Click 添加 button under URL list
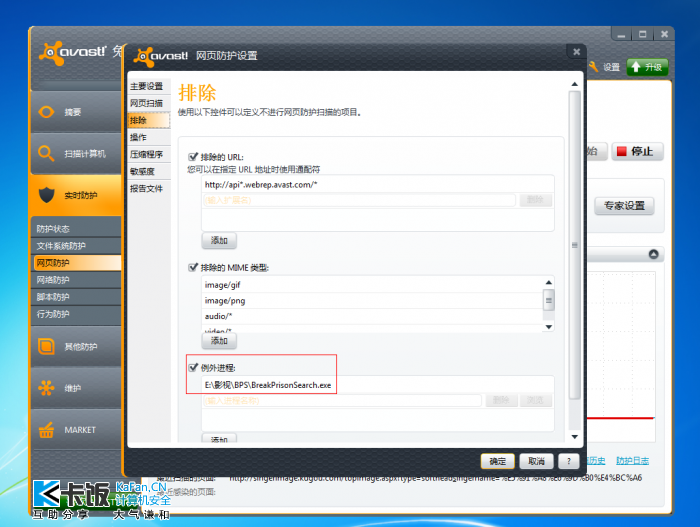Viewport: 700px width, 527px height. coord(219,240)
